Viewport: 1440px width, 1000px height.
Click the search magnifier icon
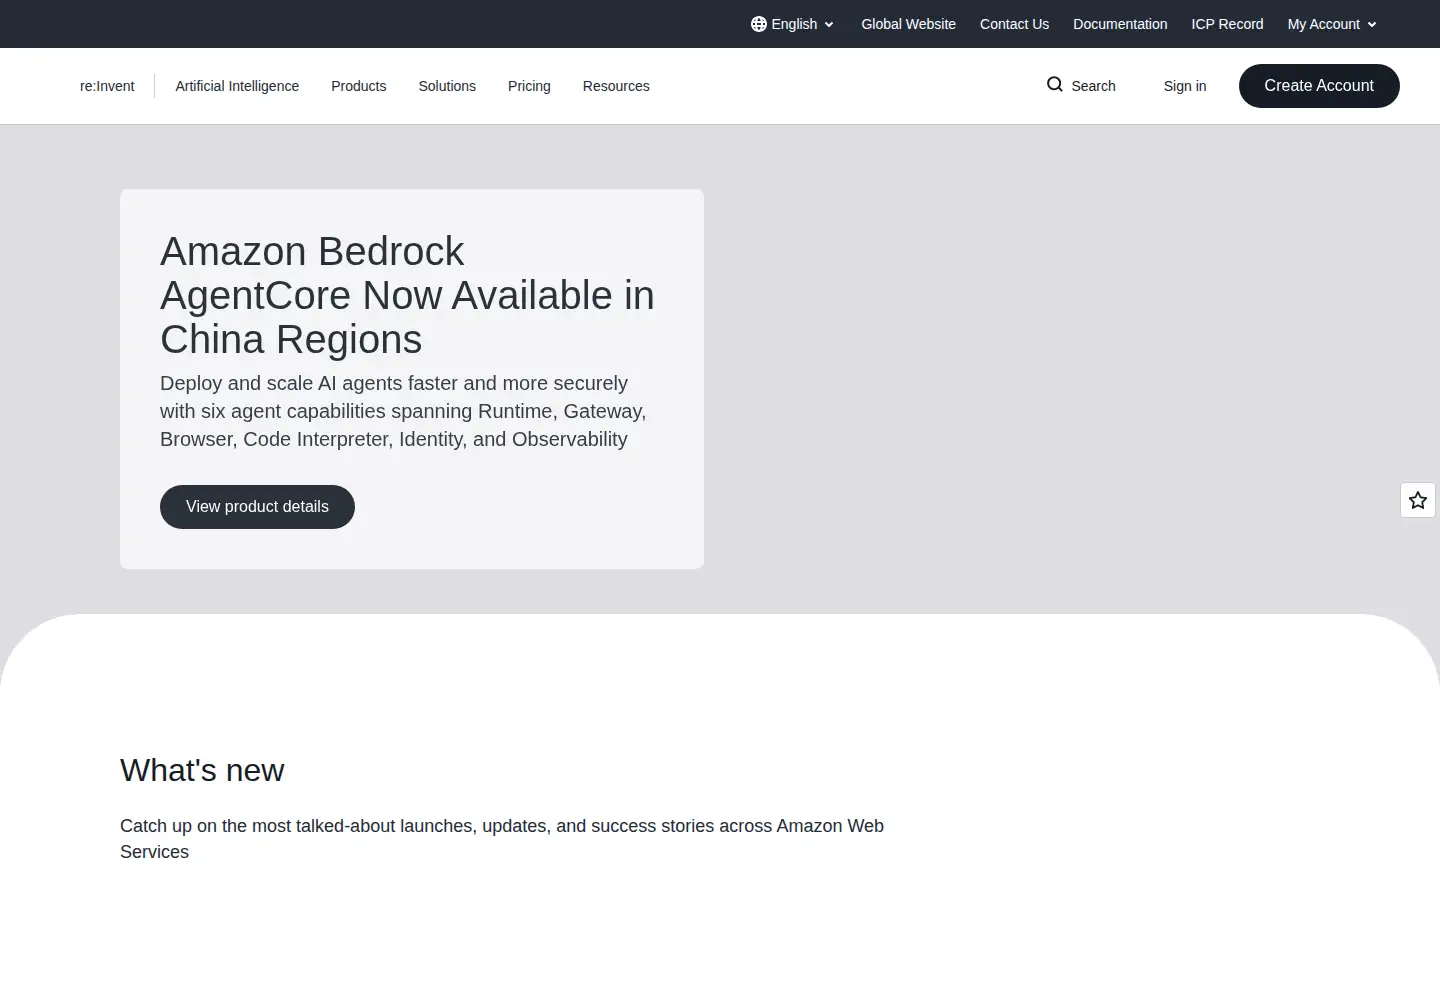point(1055,85)
